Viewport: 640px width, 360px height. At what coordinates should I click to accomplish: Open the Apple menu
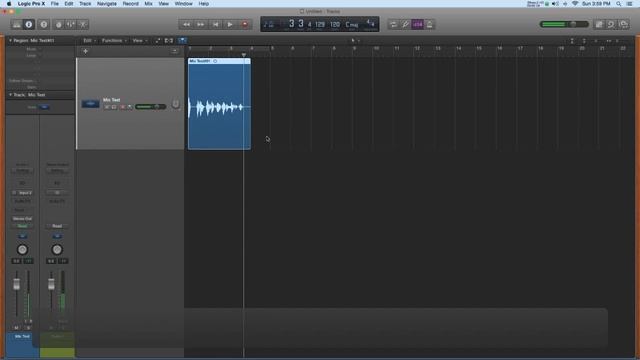pyautogui.click(x=9, y=4)
